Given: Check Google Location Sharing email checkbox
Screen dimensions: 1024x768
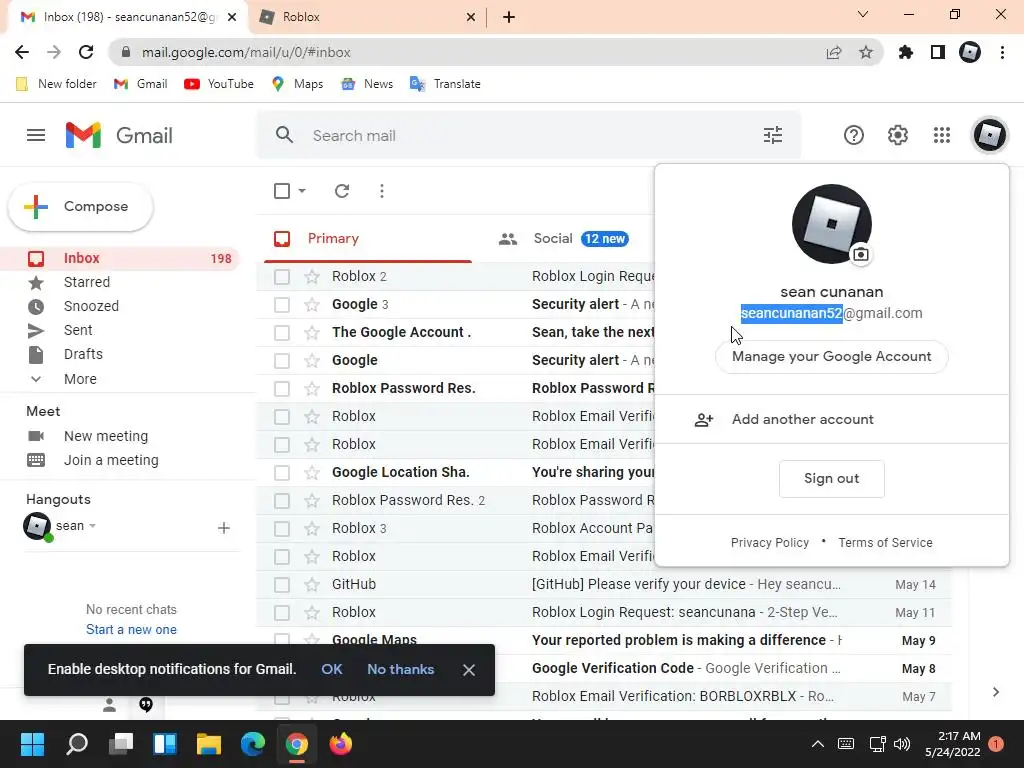Looking at the screenshot, I should point(281,473).
